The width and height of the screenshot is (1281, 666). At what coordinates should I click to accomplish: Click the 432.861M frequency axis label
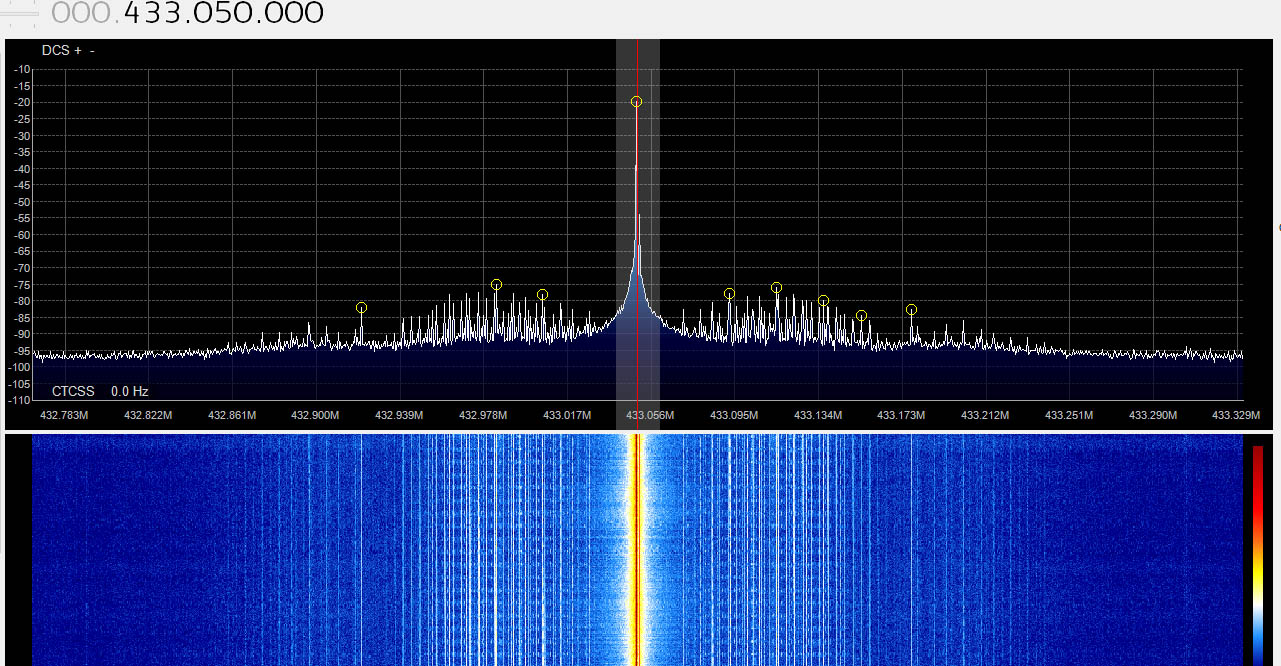pyautogui.click(x=231, y=415)
